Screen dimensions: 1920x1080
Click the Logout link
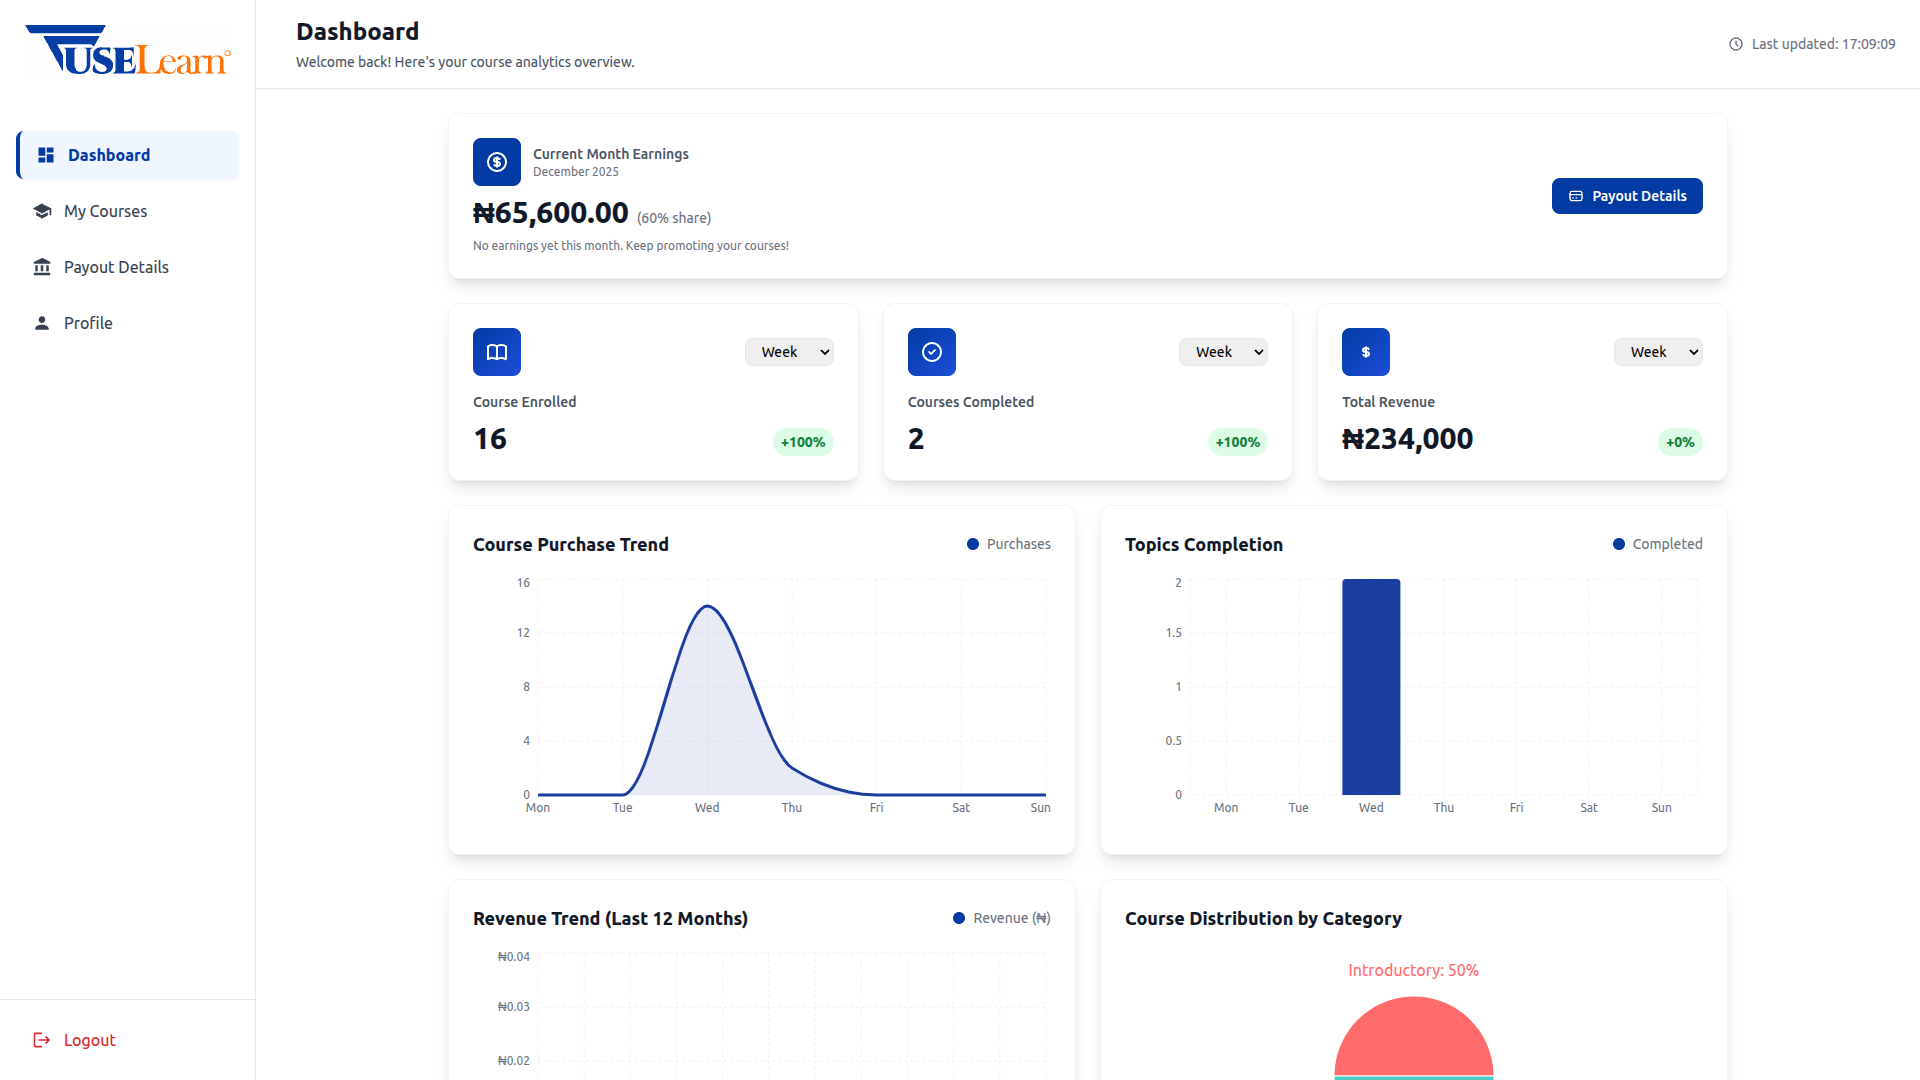tap(89, 1040)
